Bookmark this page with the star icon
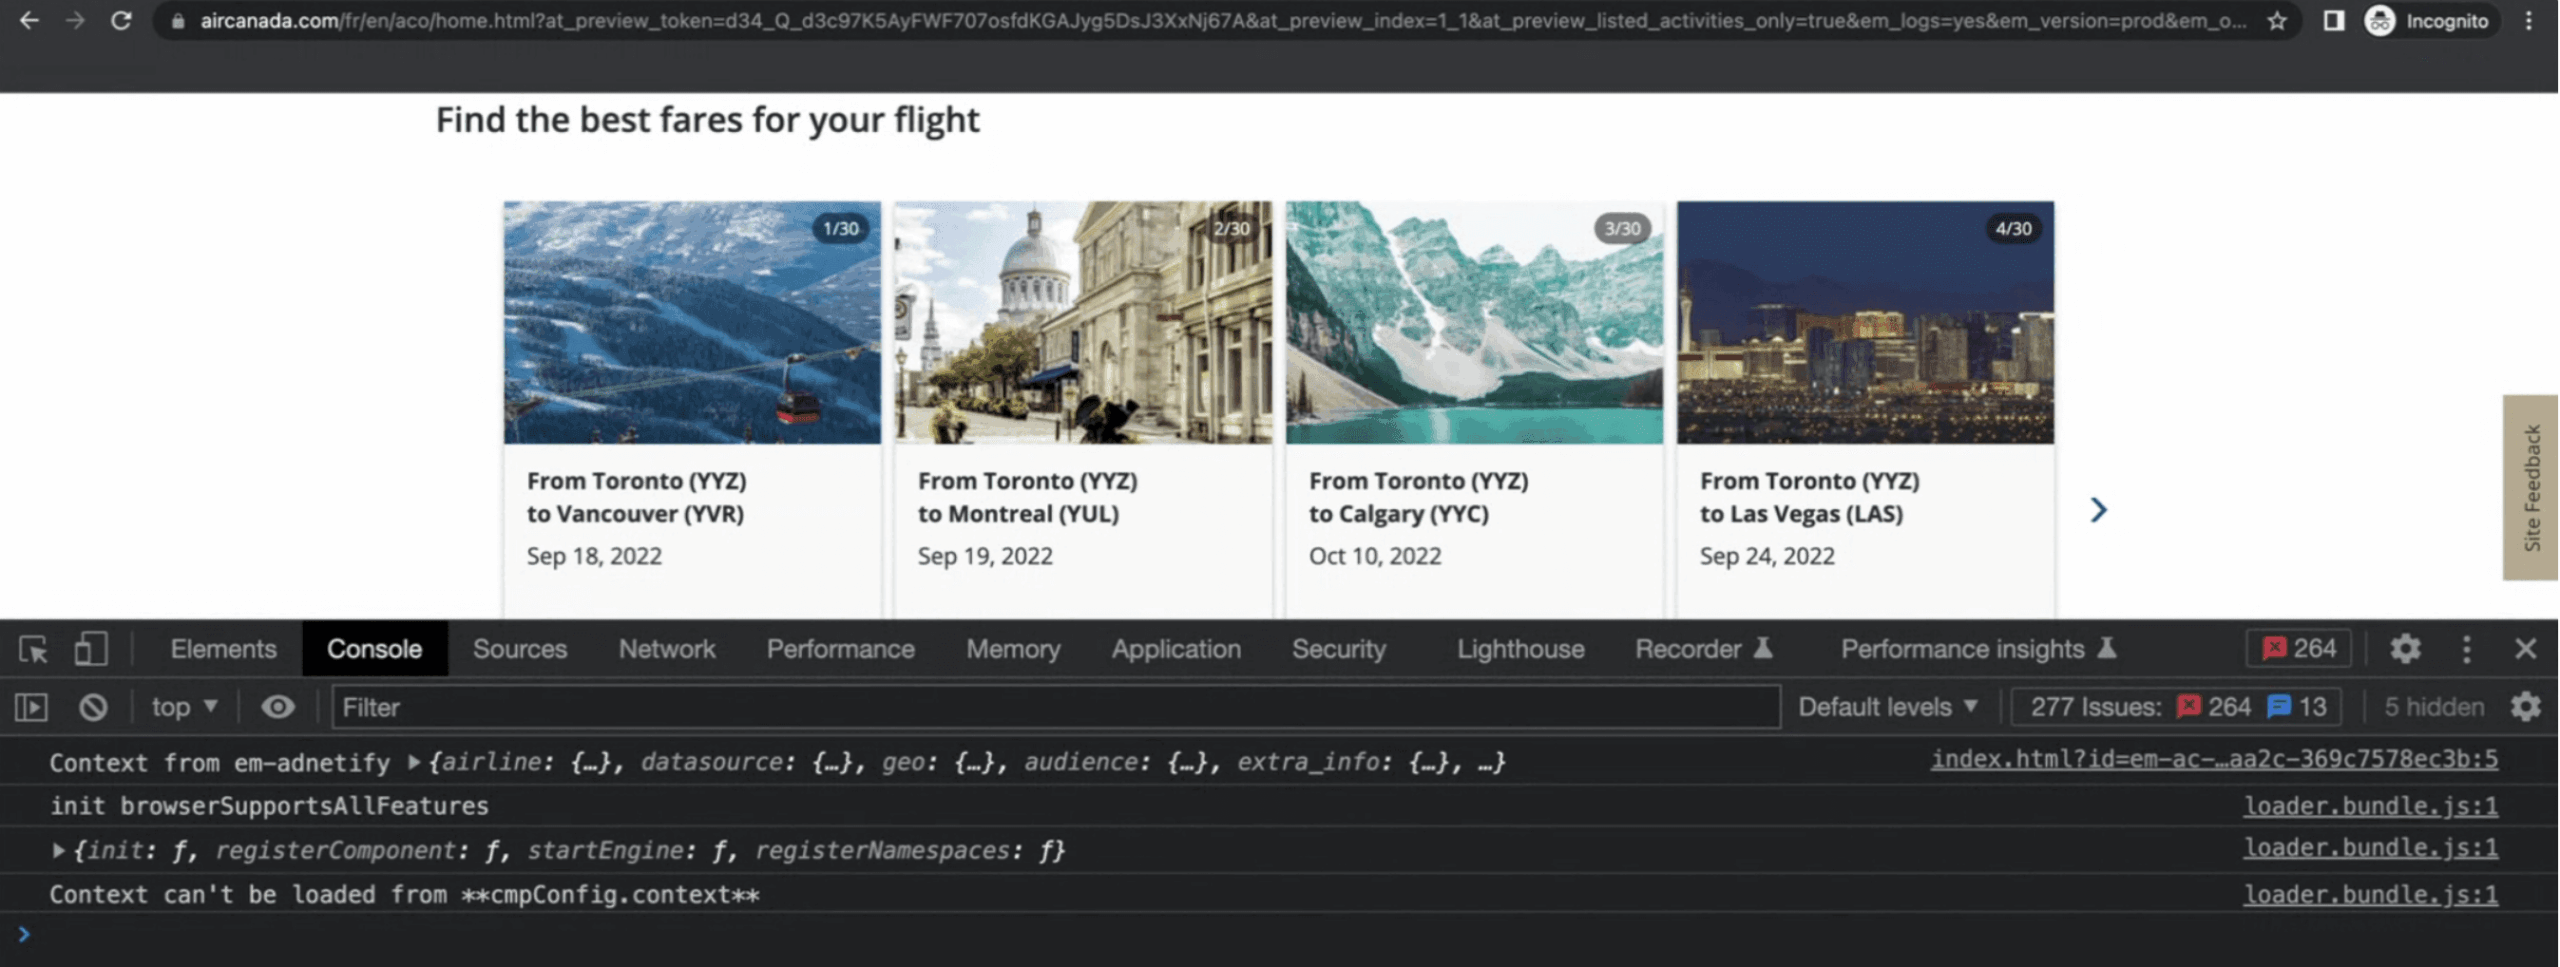Viewport: 2560px width, 967px height. point(2277,21)
